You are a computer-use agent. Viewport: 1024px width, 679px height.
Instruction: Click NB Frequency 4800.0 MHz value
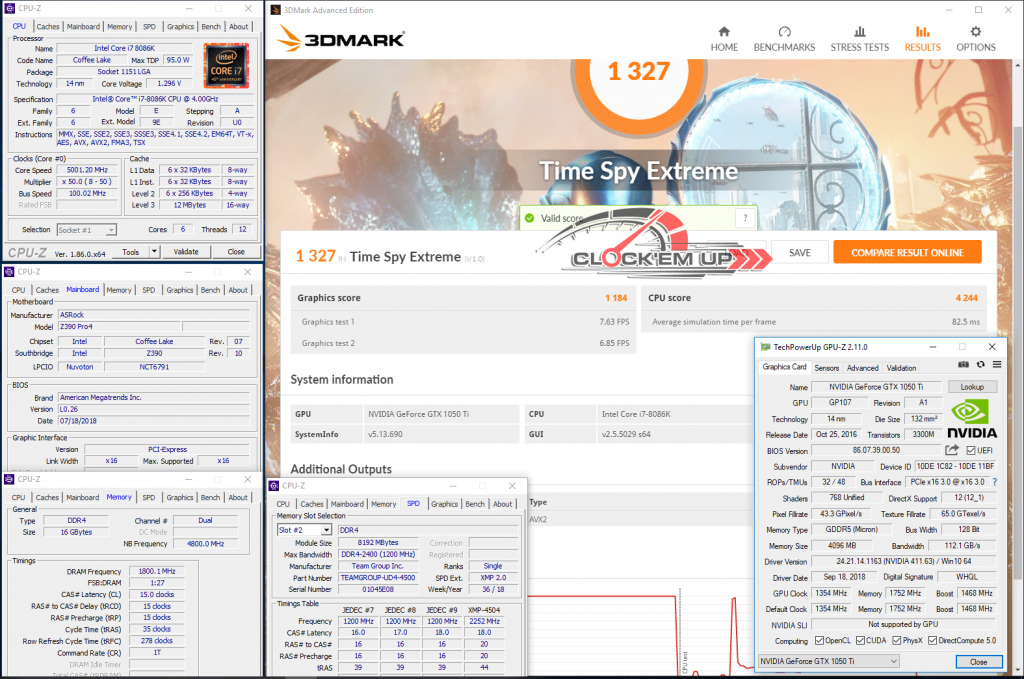[x=205, y=544]
